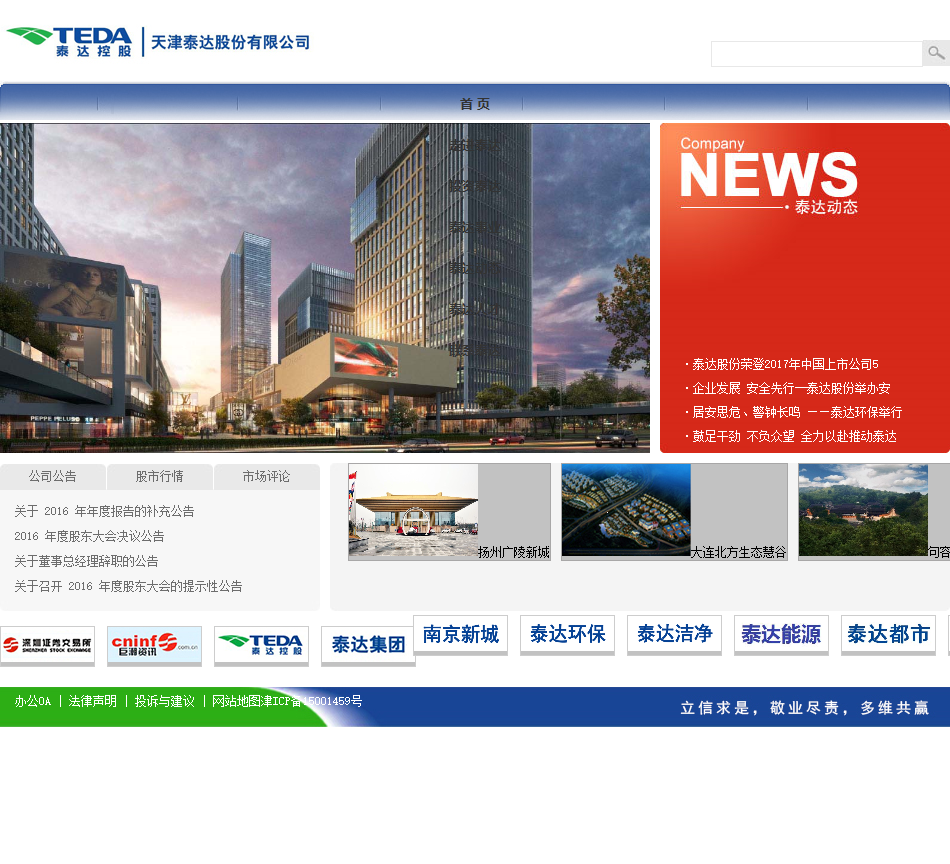Click the Company NEWS 泰达动态 heading
The height and width of the screenshot is (864, 950).
click(x=769, y=176)
